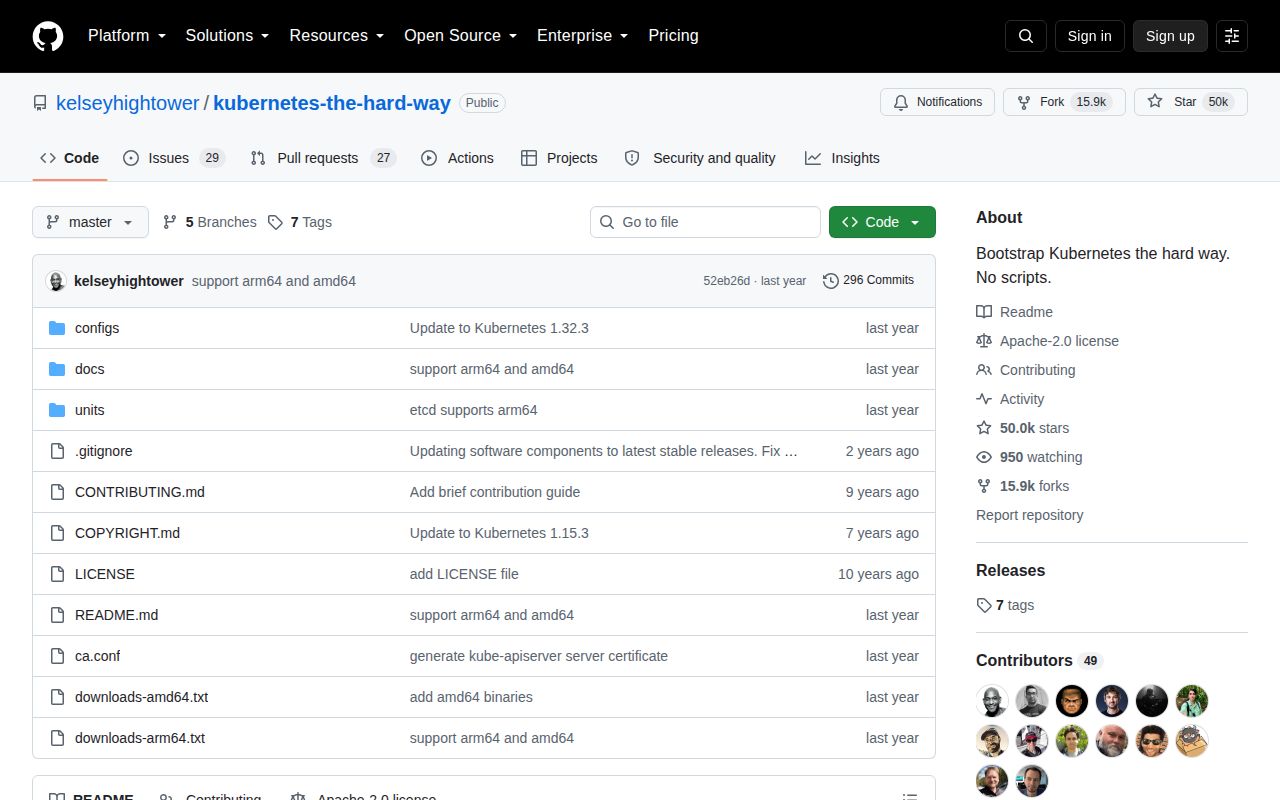Expand the Resources menu
Image resolution: width=1280 pixels, height=800 pixels.
point(337,36)
